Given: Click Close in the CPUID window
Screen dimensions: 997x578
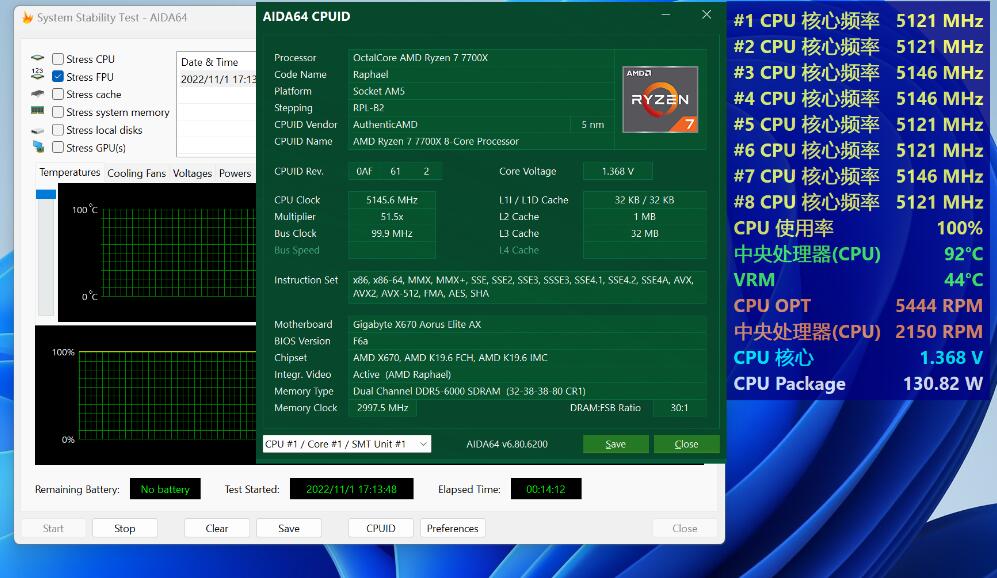Looking at the screenshot, I should pos(686,444).
